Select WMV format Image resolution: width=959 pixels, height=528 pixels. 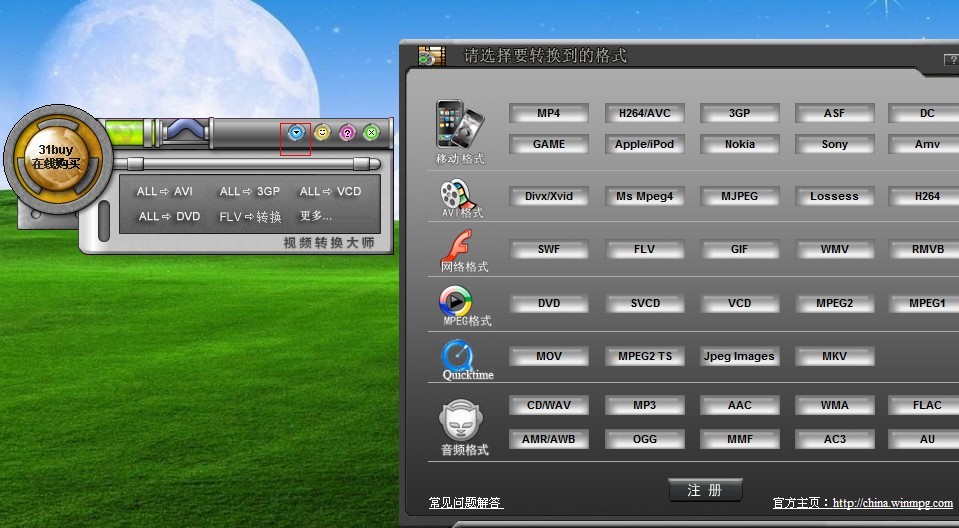(834, 250)
